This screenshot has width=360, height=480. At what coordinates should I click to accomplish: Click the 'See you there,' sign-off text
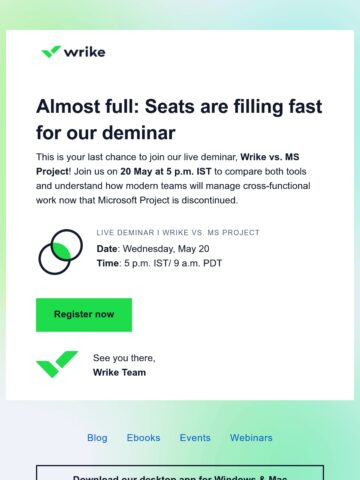pyautogui.click(x=124, y=358)
